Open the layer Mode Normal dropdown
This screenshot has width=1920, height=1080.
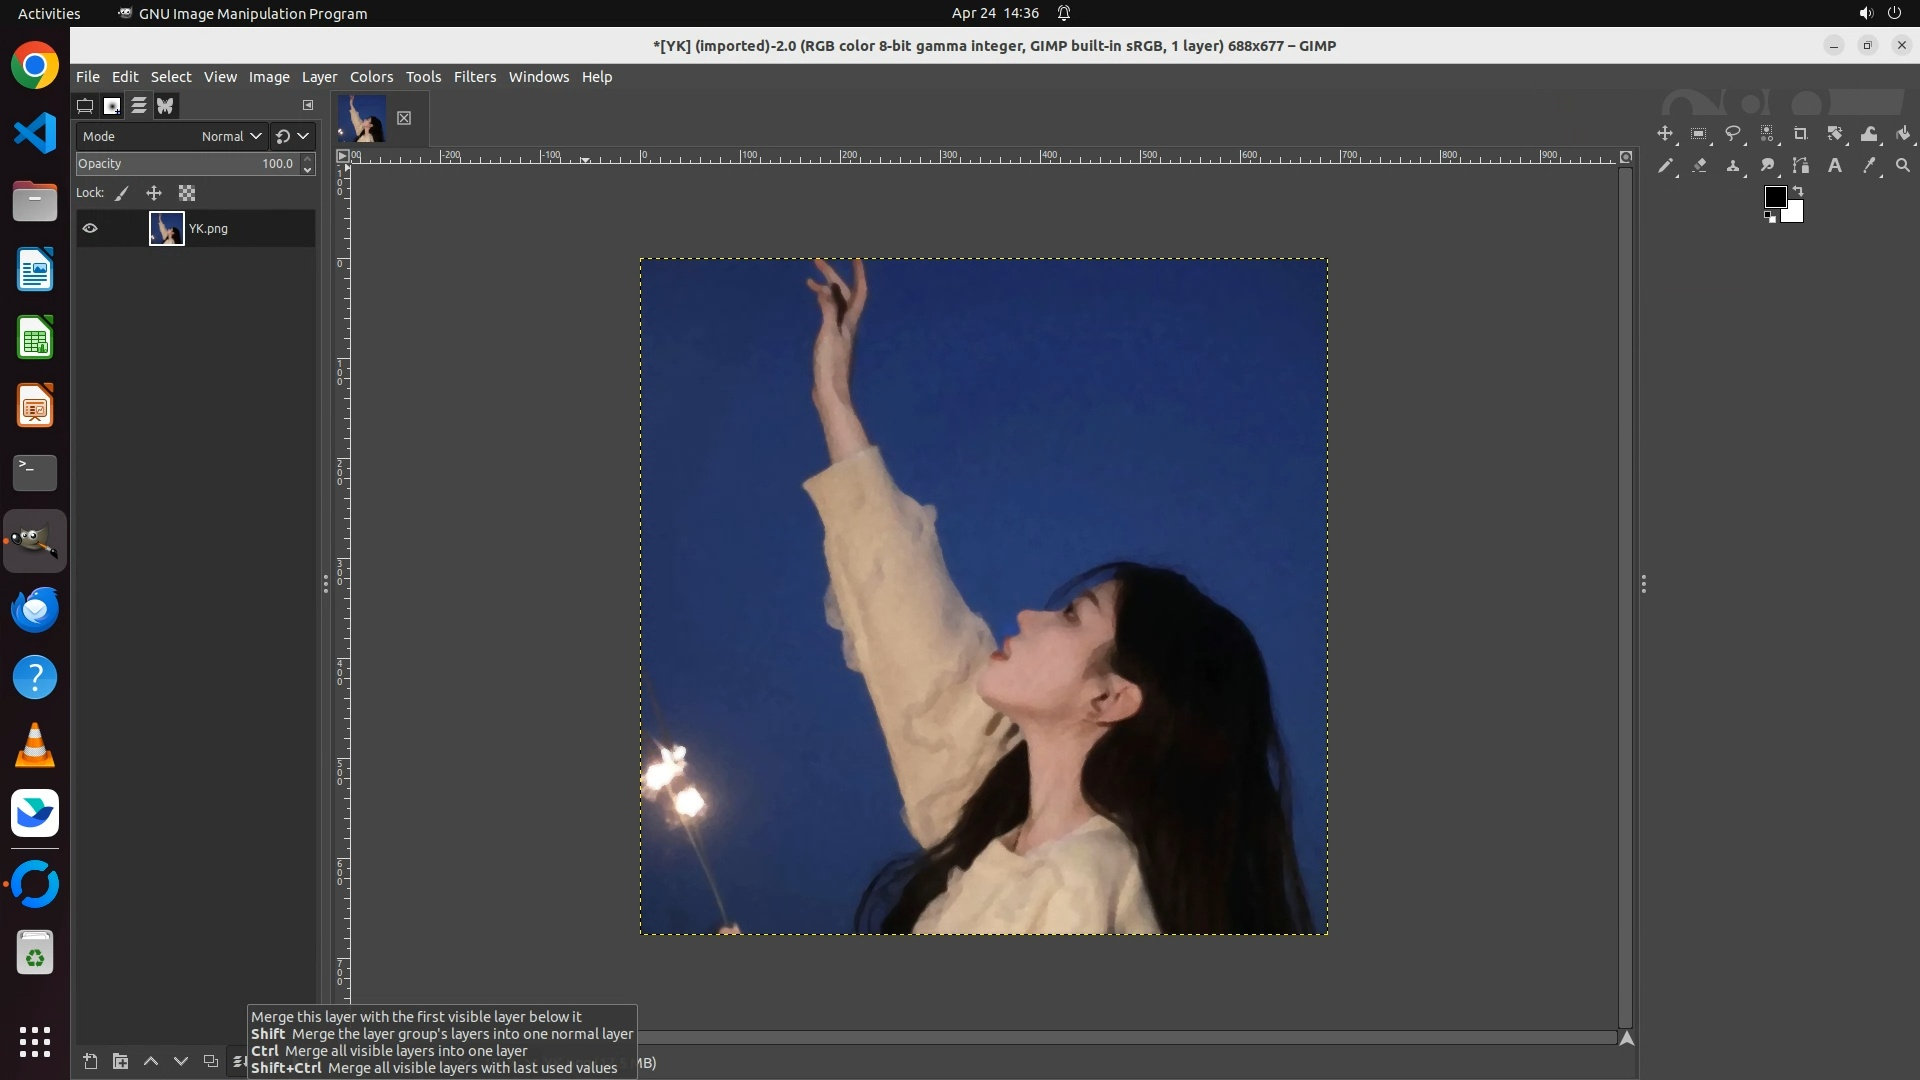pyautogui.click(x=231, y=137)
